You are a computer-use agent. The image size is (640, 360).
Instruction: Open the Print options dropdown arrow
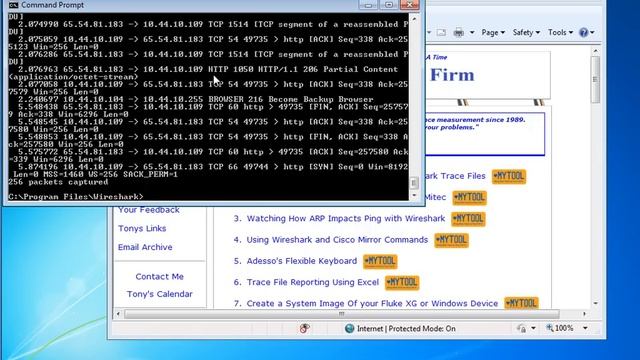coord(472,32)
